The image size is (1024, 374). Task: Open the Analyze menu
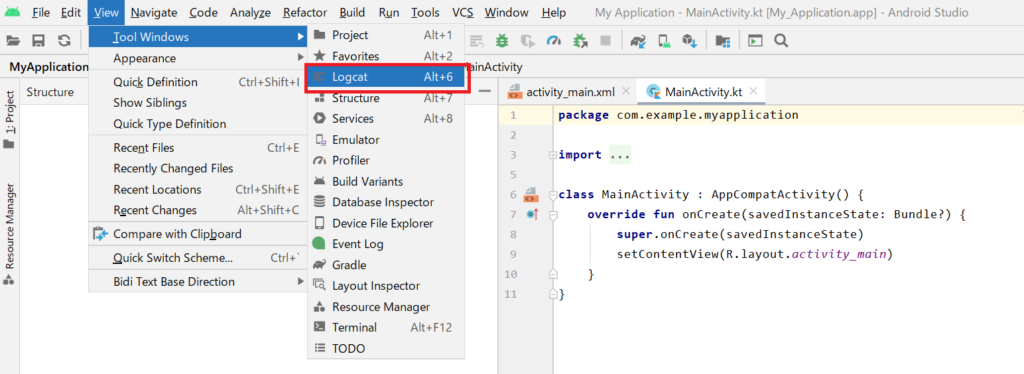tap(250, 12)
